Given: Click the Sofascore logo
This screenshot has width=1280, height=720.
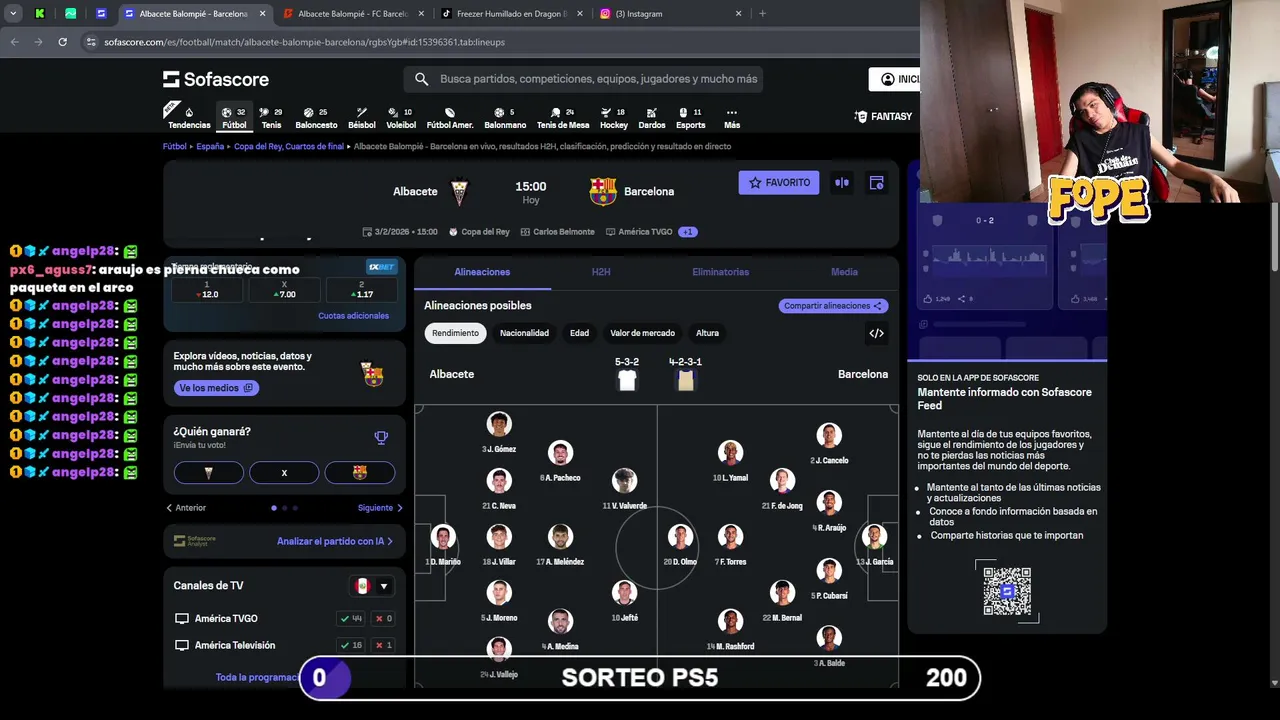Looking at the screenshot, I should [x=216, y=79].
